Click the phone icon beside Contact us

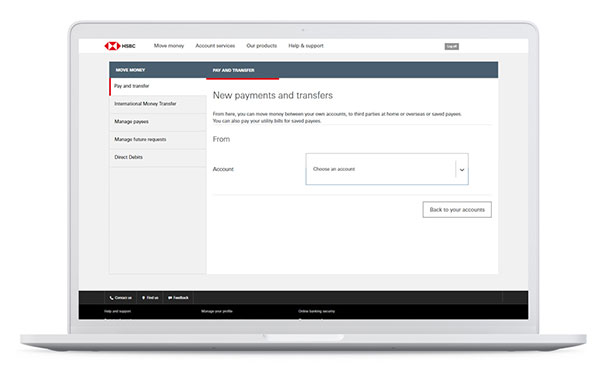tap(111, 298)
